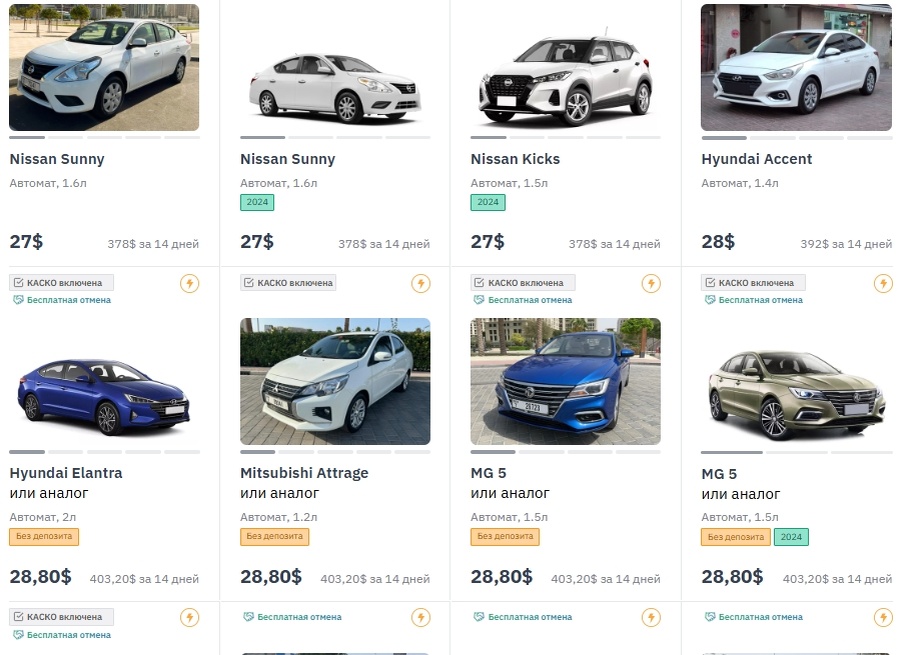Viewport: 911px width, 655px height.
Task: Tap the lightning icon on olive-green MG 5 card
Action: coord(883,284)
